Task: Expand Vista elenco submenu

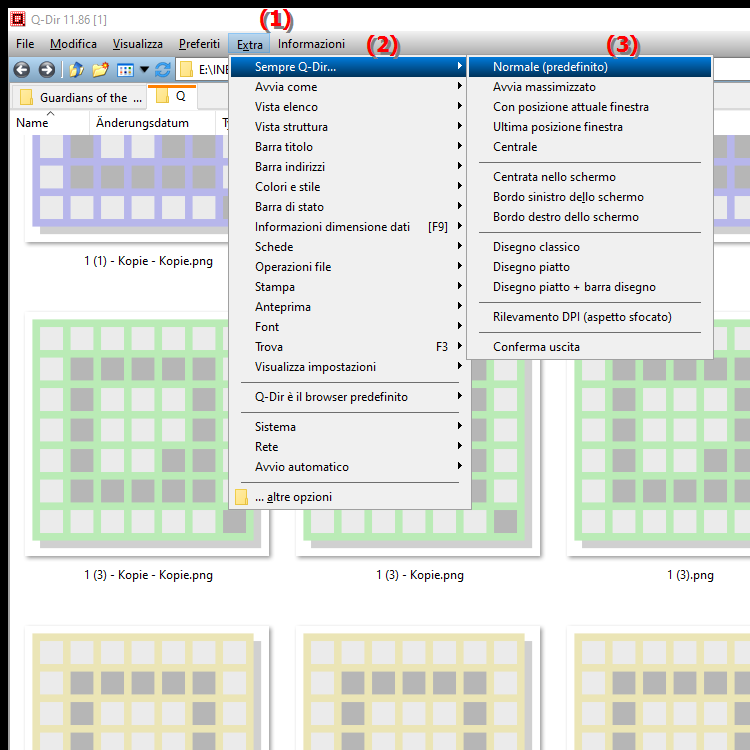Action: [x=350, y=107]
